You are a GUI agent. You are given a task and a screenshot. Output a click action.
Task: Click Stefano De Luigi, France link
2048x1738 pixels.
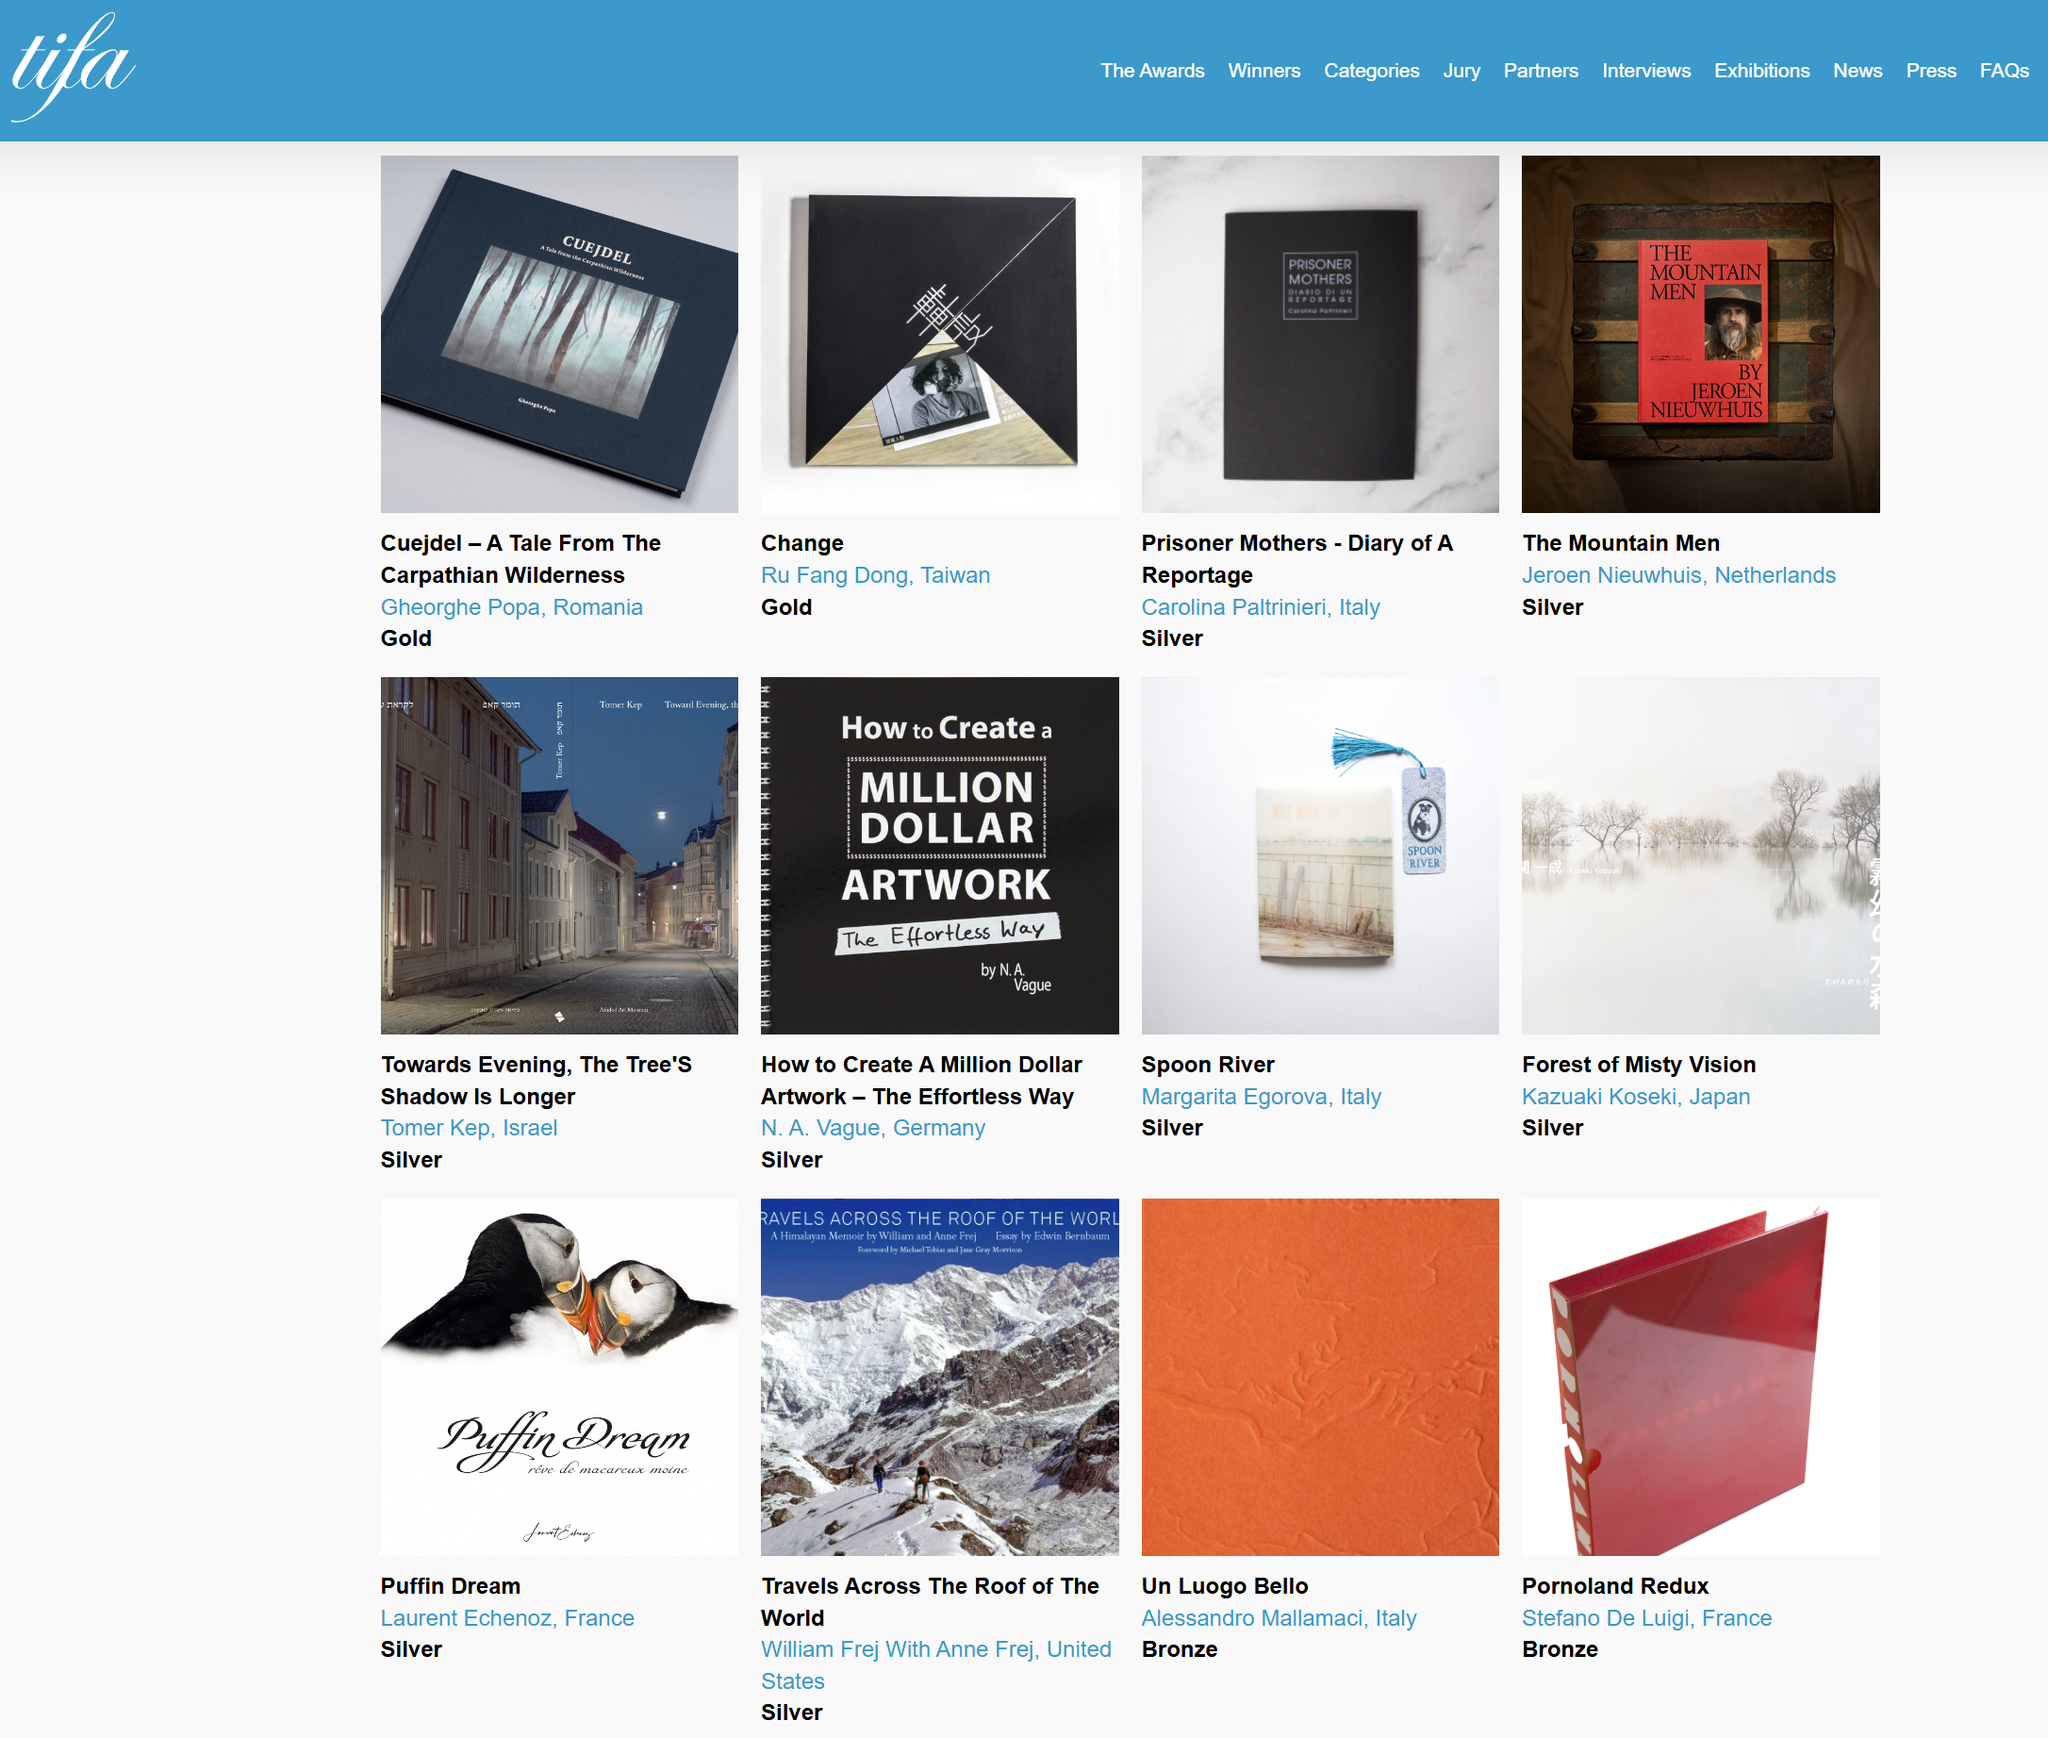pyautogui.click(x=1646, y=1618)
